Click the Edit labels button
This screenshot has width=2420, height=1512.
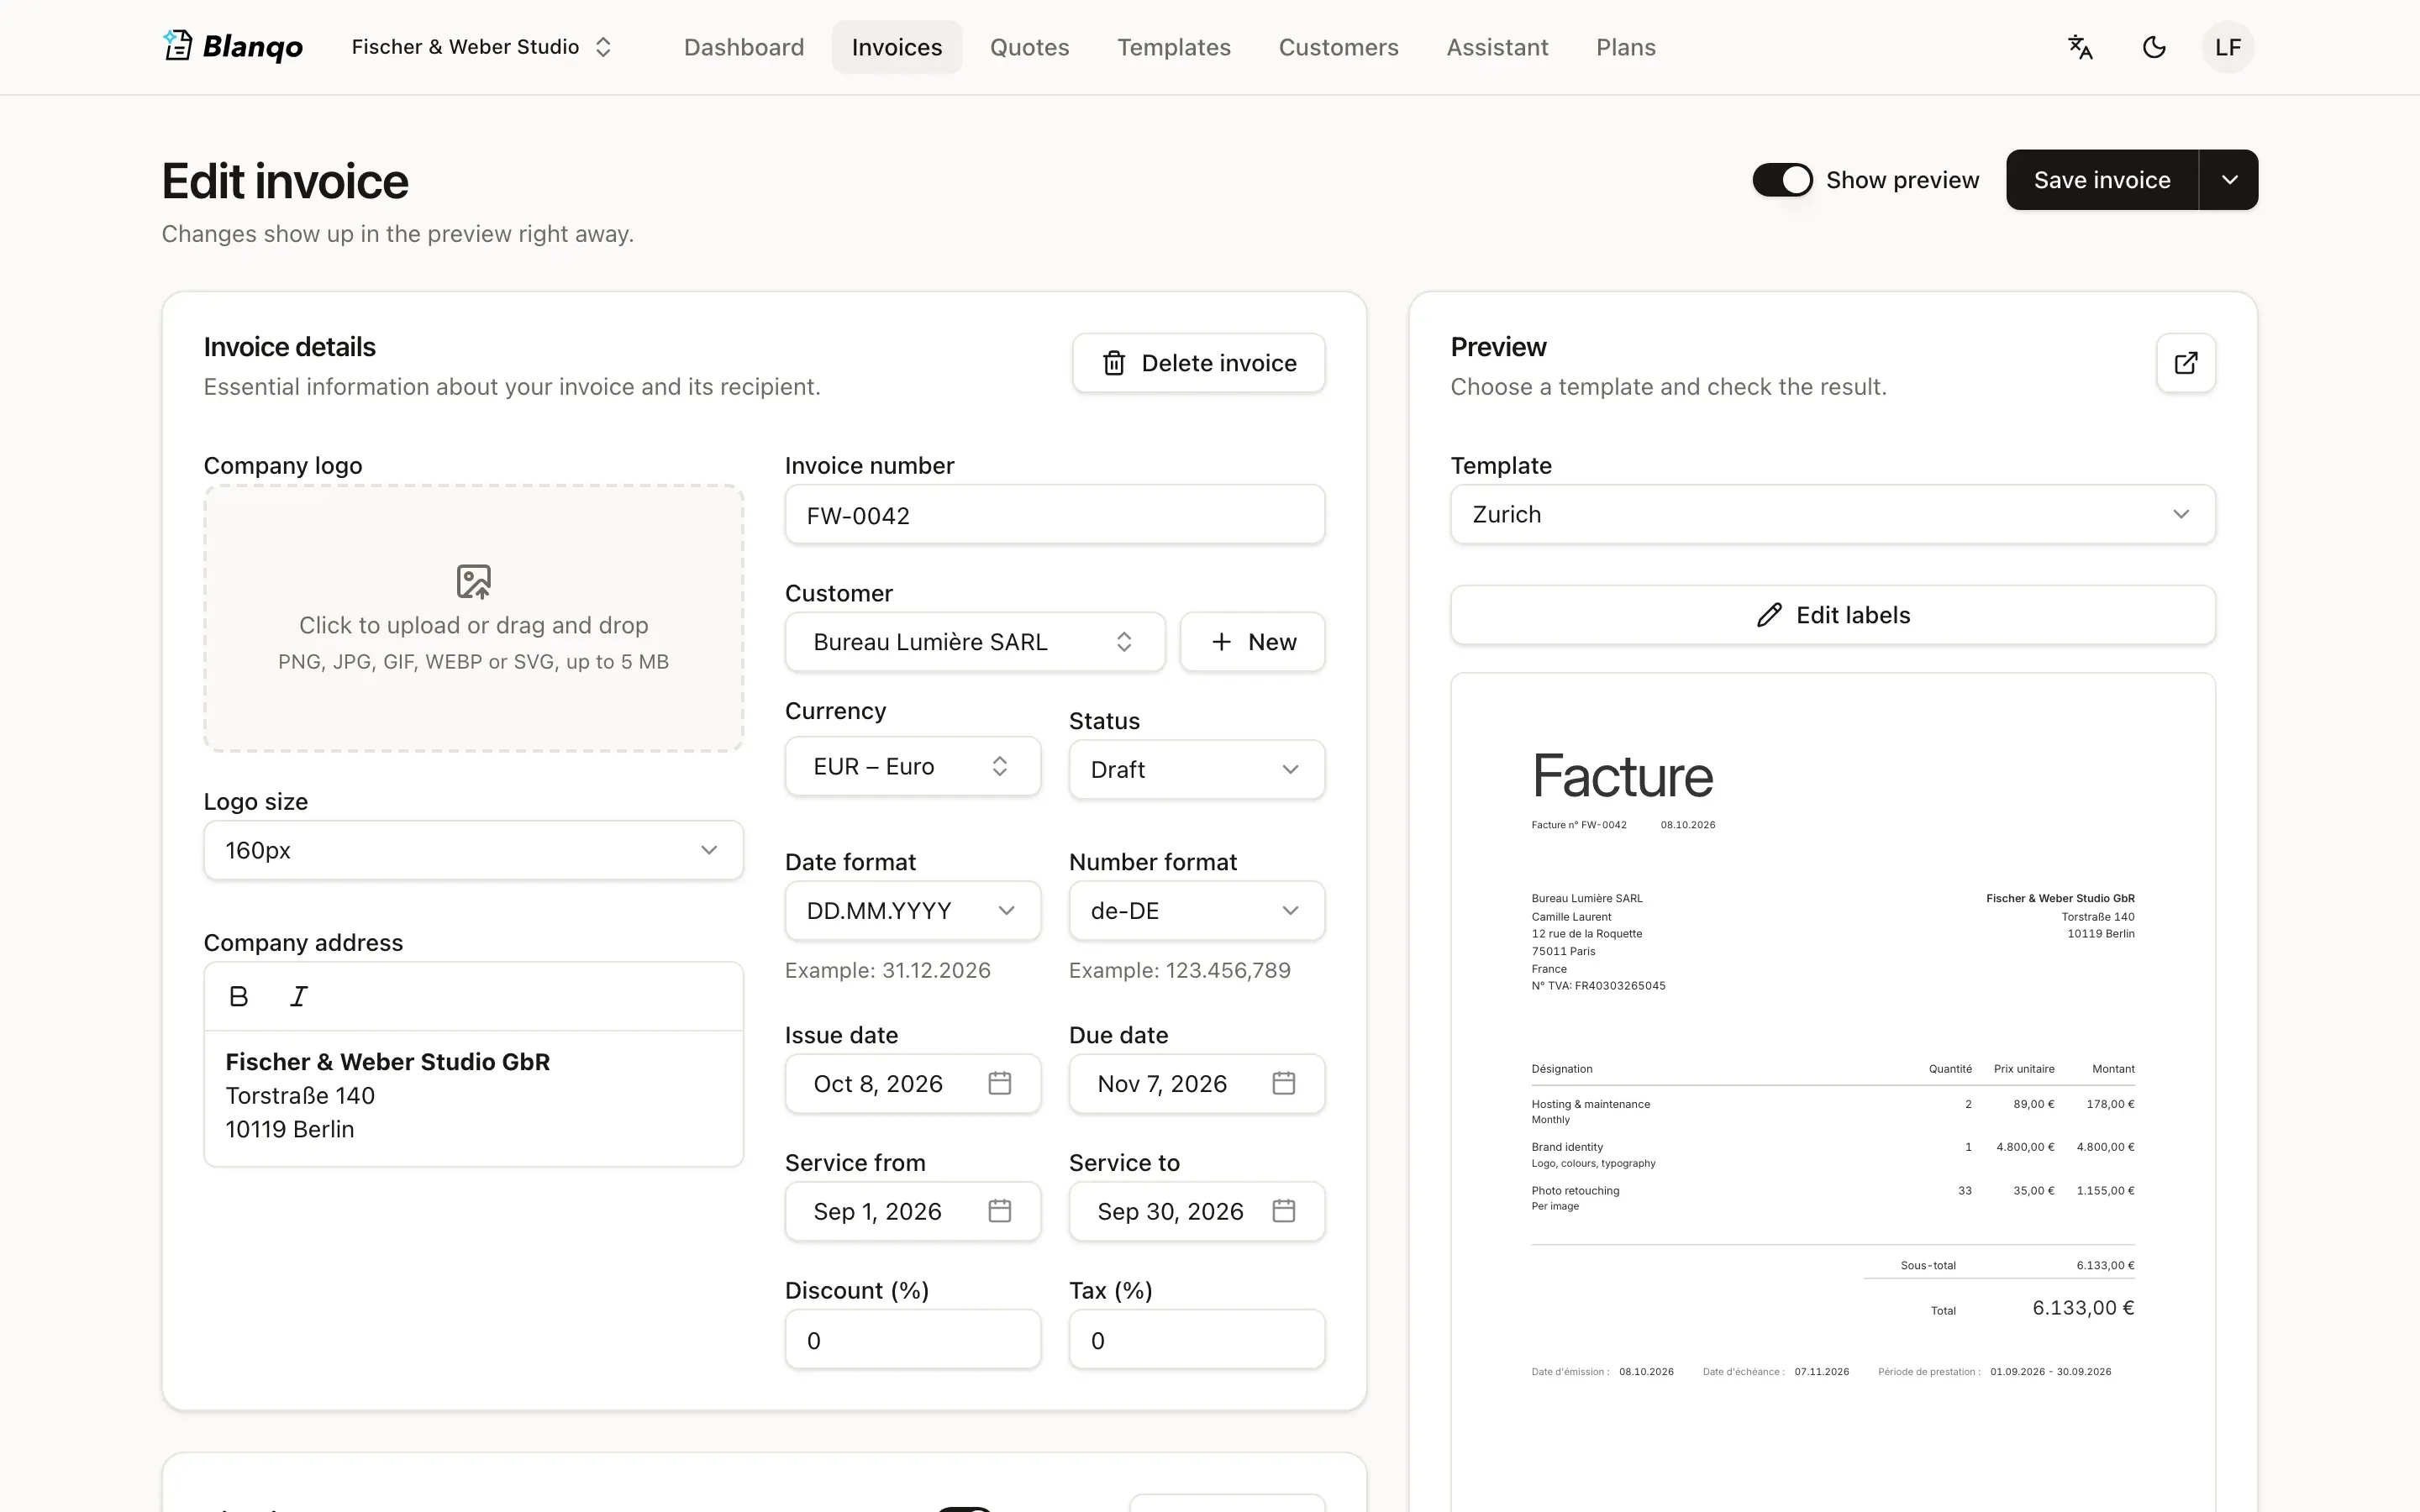1833,615
